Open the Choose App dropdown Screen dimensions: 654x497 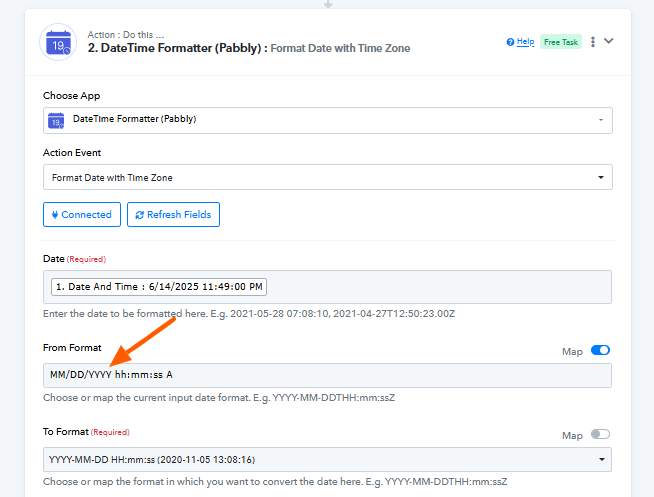pos(327,120)
